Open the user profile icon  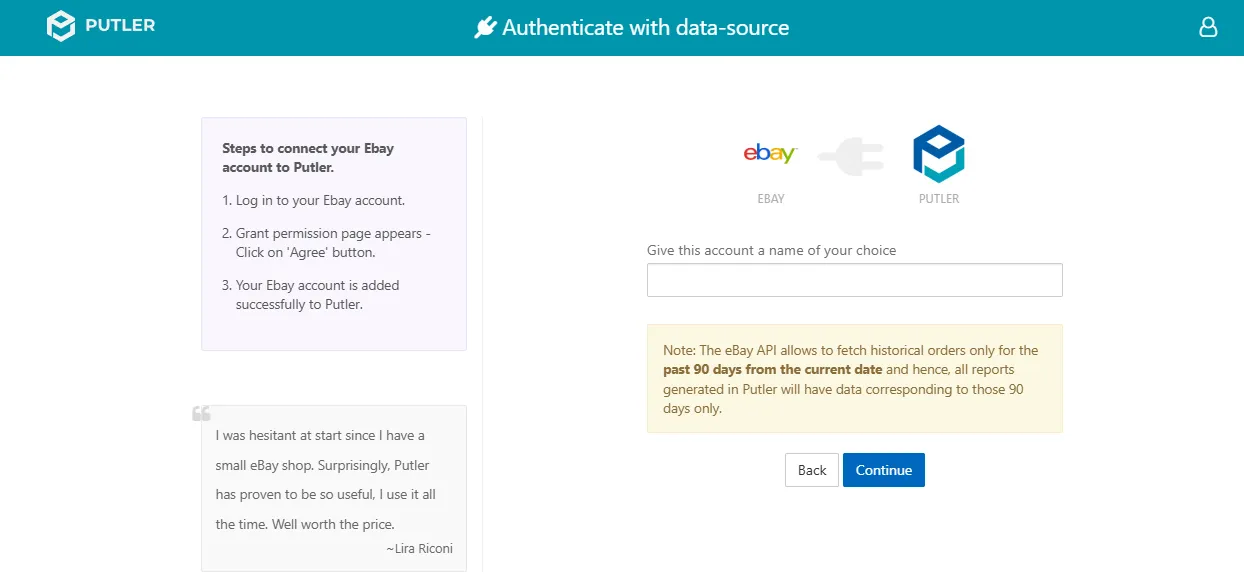coord(1208,27)
